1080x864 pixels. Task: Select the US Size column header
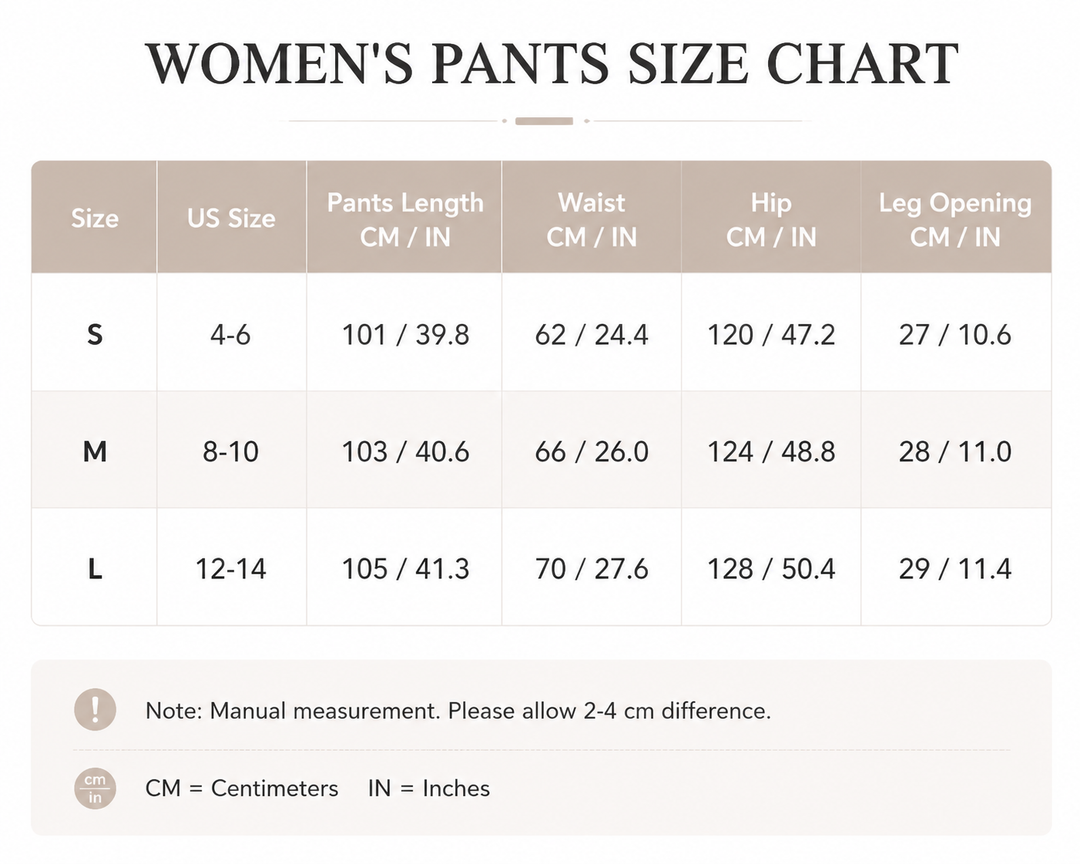click(x=231, y=218)
